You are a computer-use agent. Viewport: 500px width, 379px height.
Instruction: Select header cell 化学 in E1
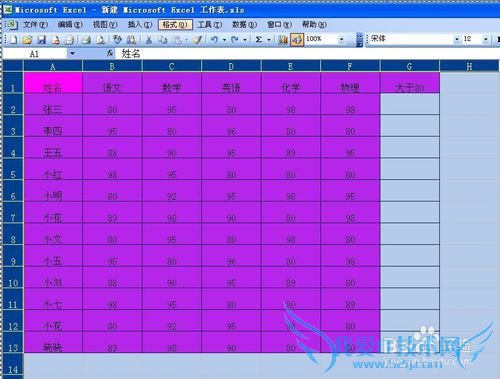coord(291,83)
